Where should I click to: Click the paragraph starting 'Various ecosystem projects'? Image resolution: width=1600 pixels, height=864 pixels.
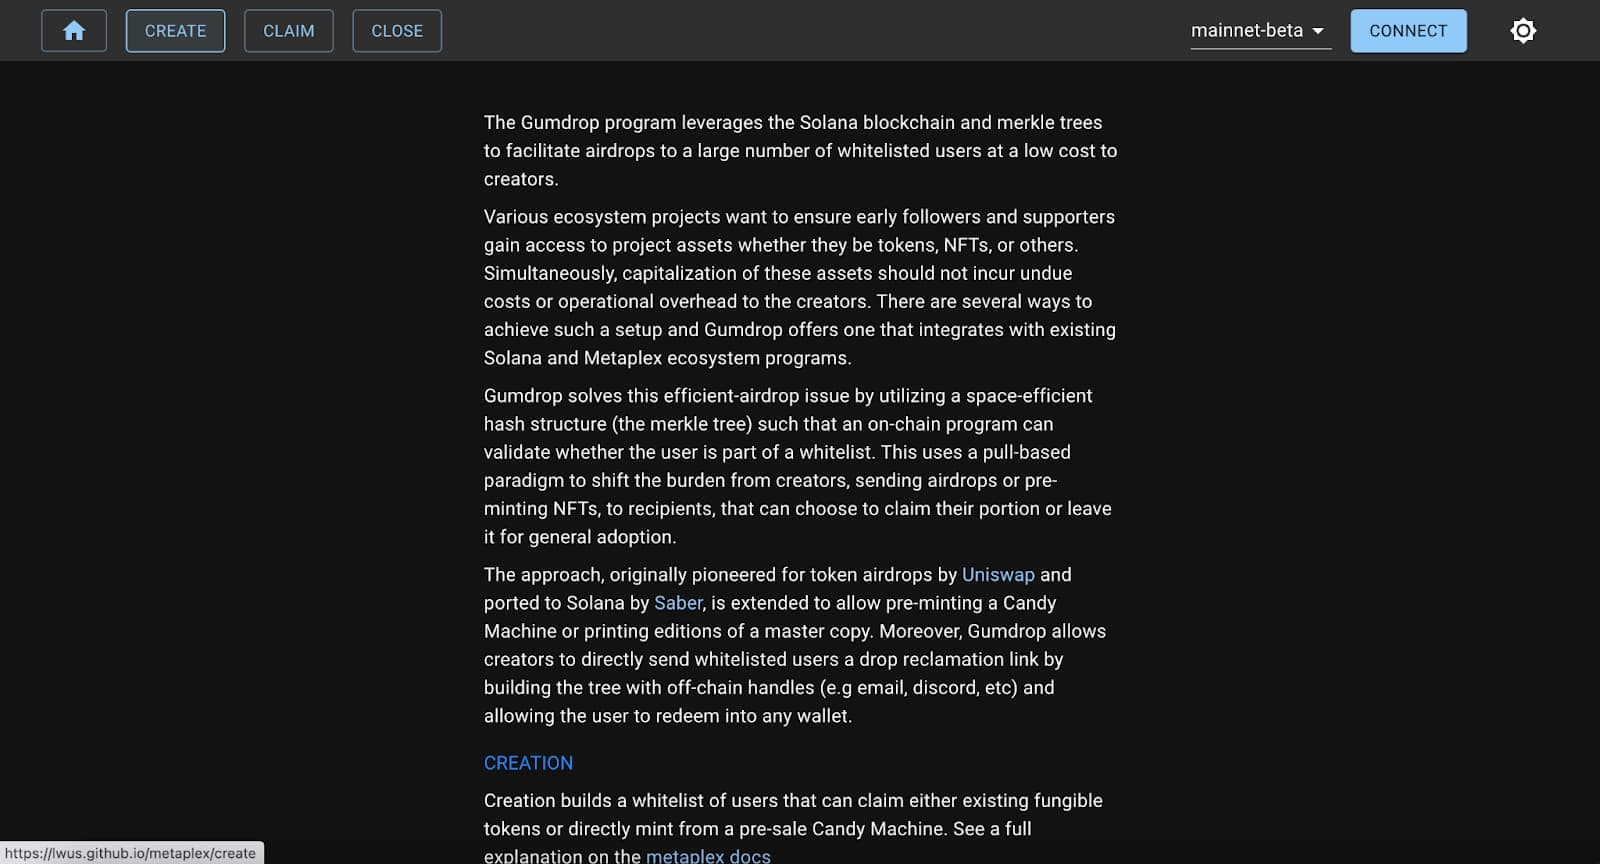tap(800, 287)
